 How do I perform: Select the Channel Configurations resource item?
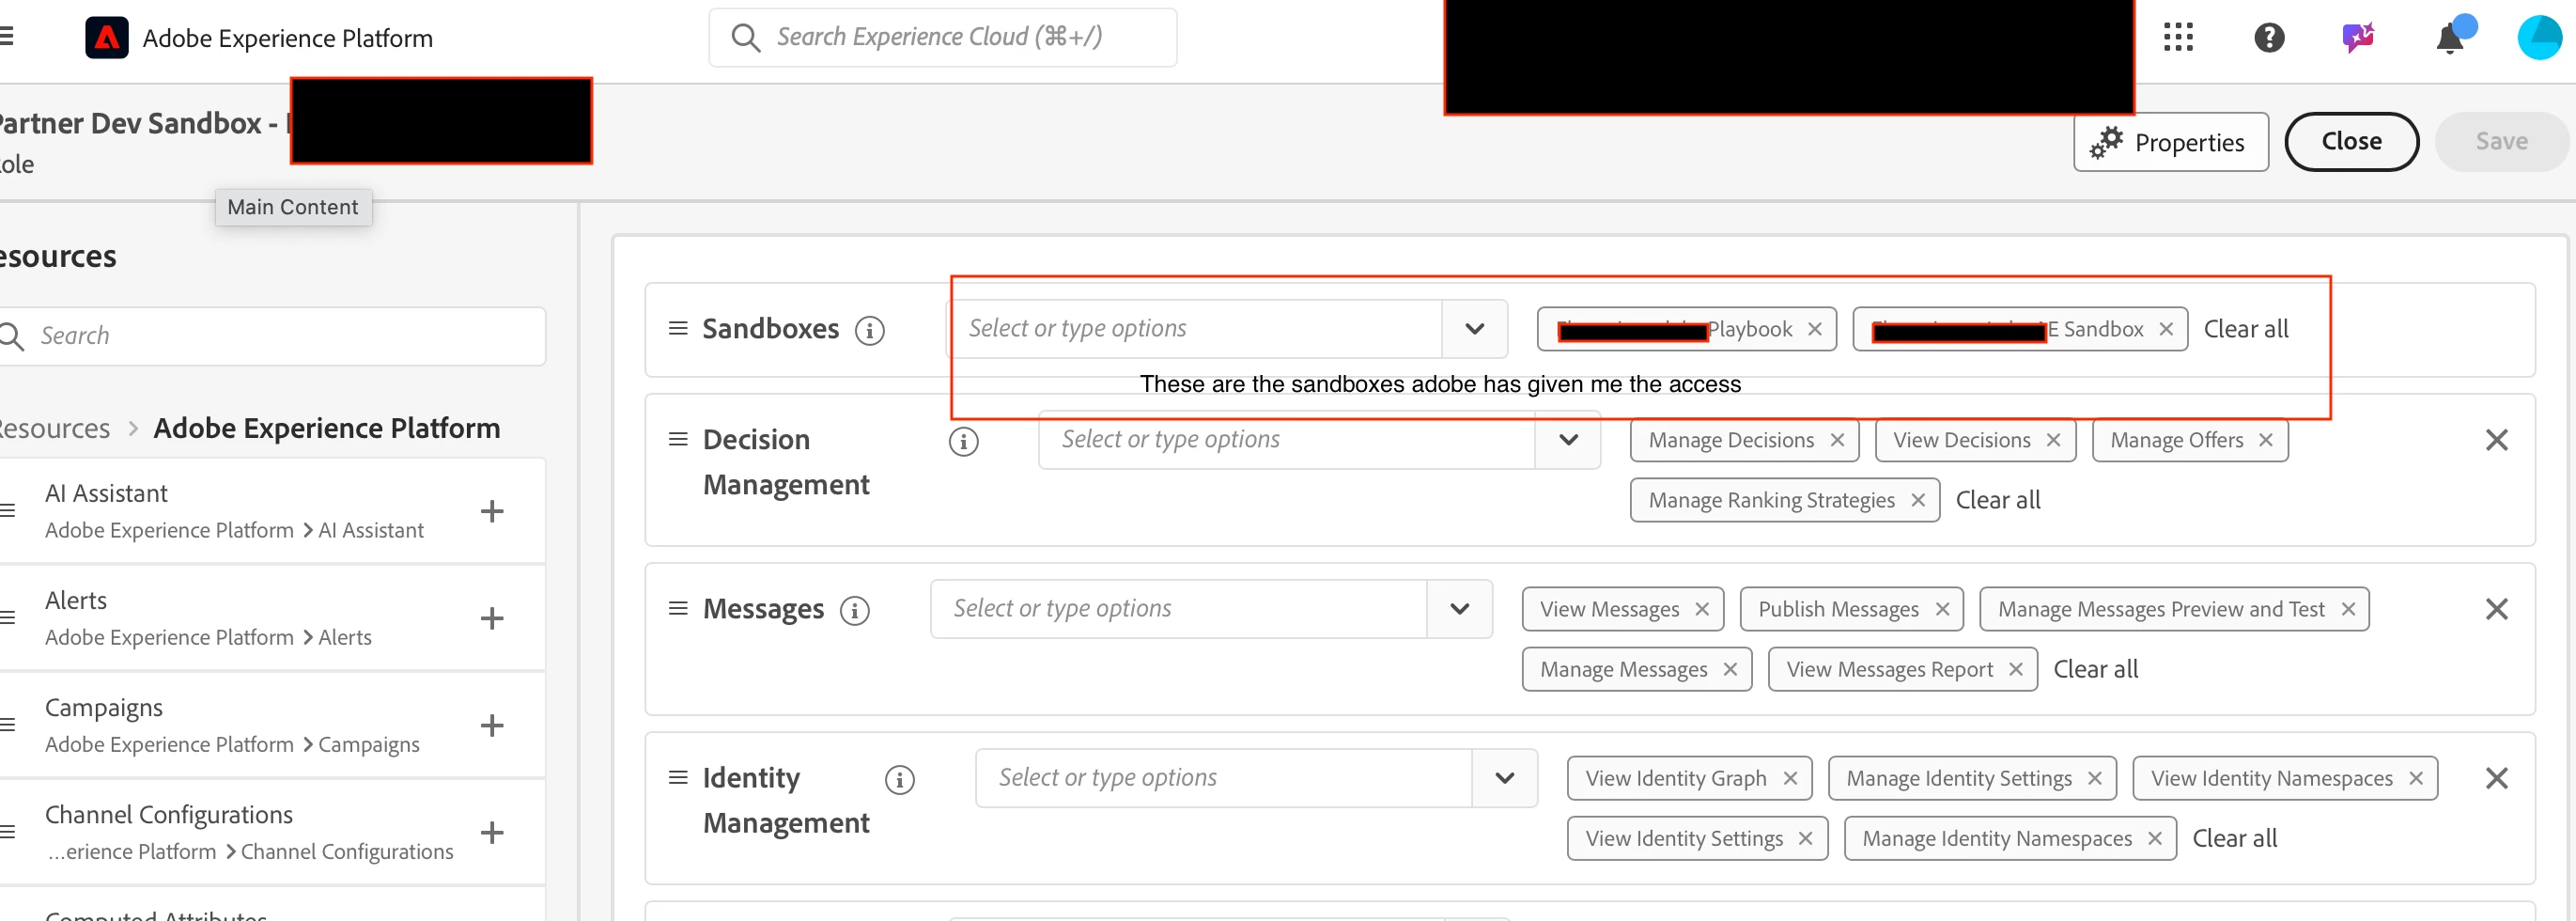272,832
